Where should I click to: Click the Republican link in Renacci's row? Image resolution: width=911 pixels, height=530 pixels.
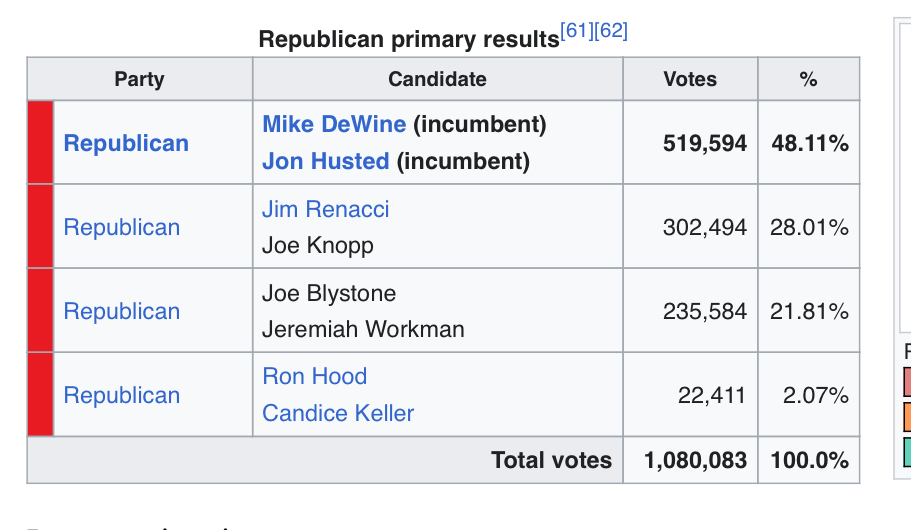coord(122,227)
